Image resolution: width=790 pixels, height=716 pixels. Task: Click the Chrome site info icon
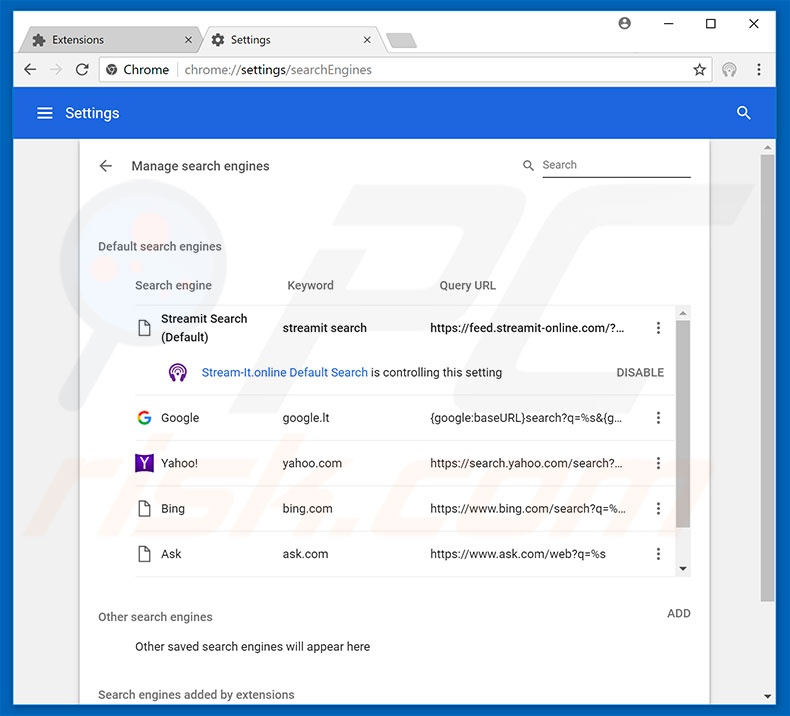(112, 70)
